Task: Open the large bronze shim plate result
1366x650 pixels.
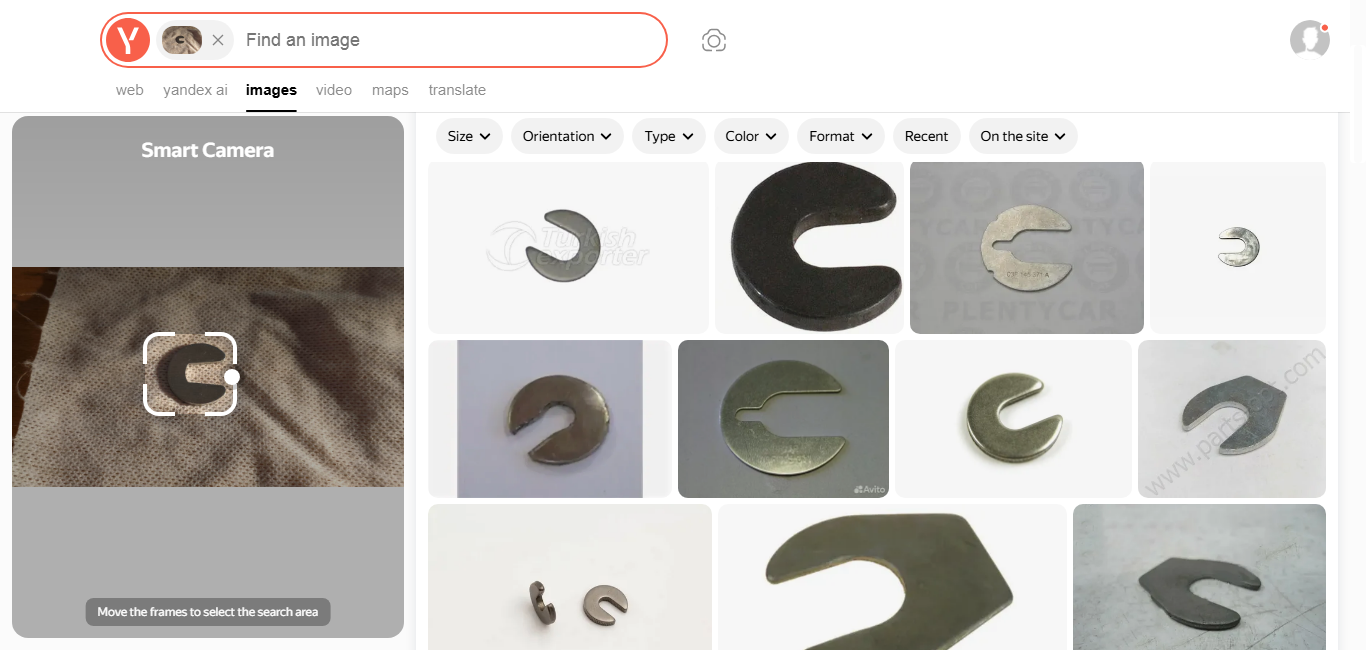Action: pos(892,577)
